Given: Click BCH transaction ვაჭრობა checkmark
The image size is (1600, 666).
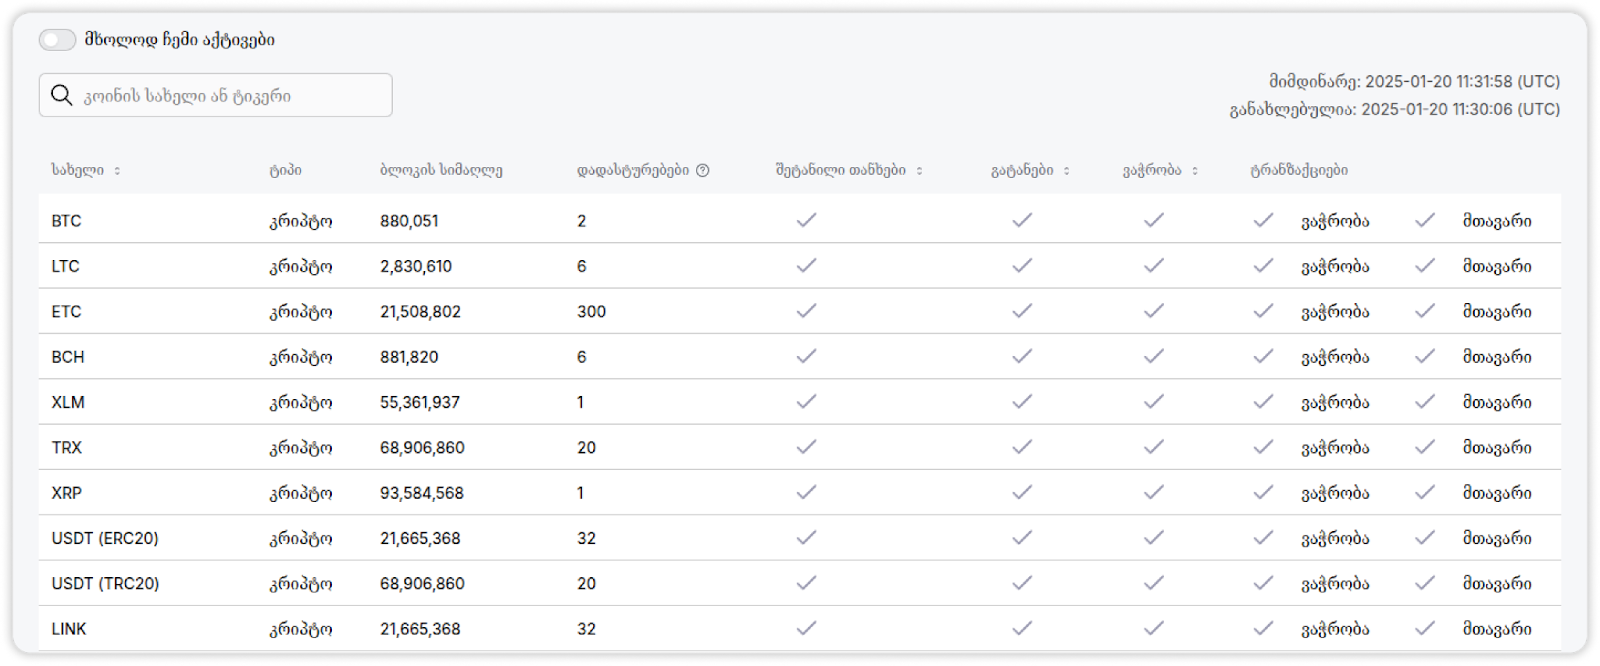Looking at the screenshot, I should (x=1264, y=356).
